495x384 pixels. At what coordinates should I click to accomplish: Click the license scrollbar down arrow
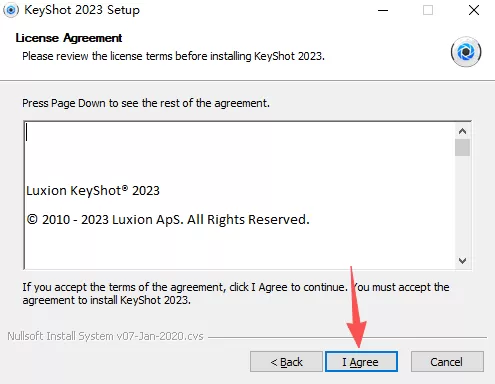click(462, 261)
